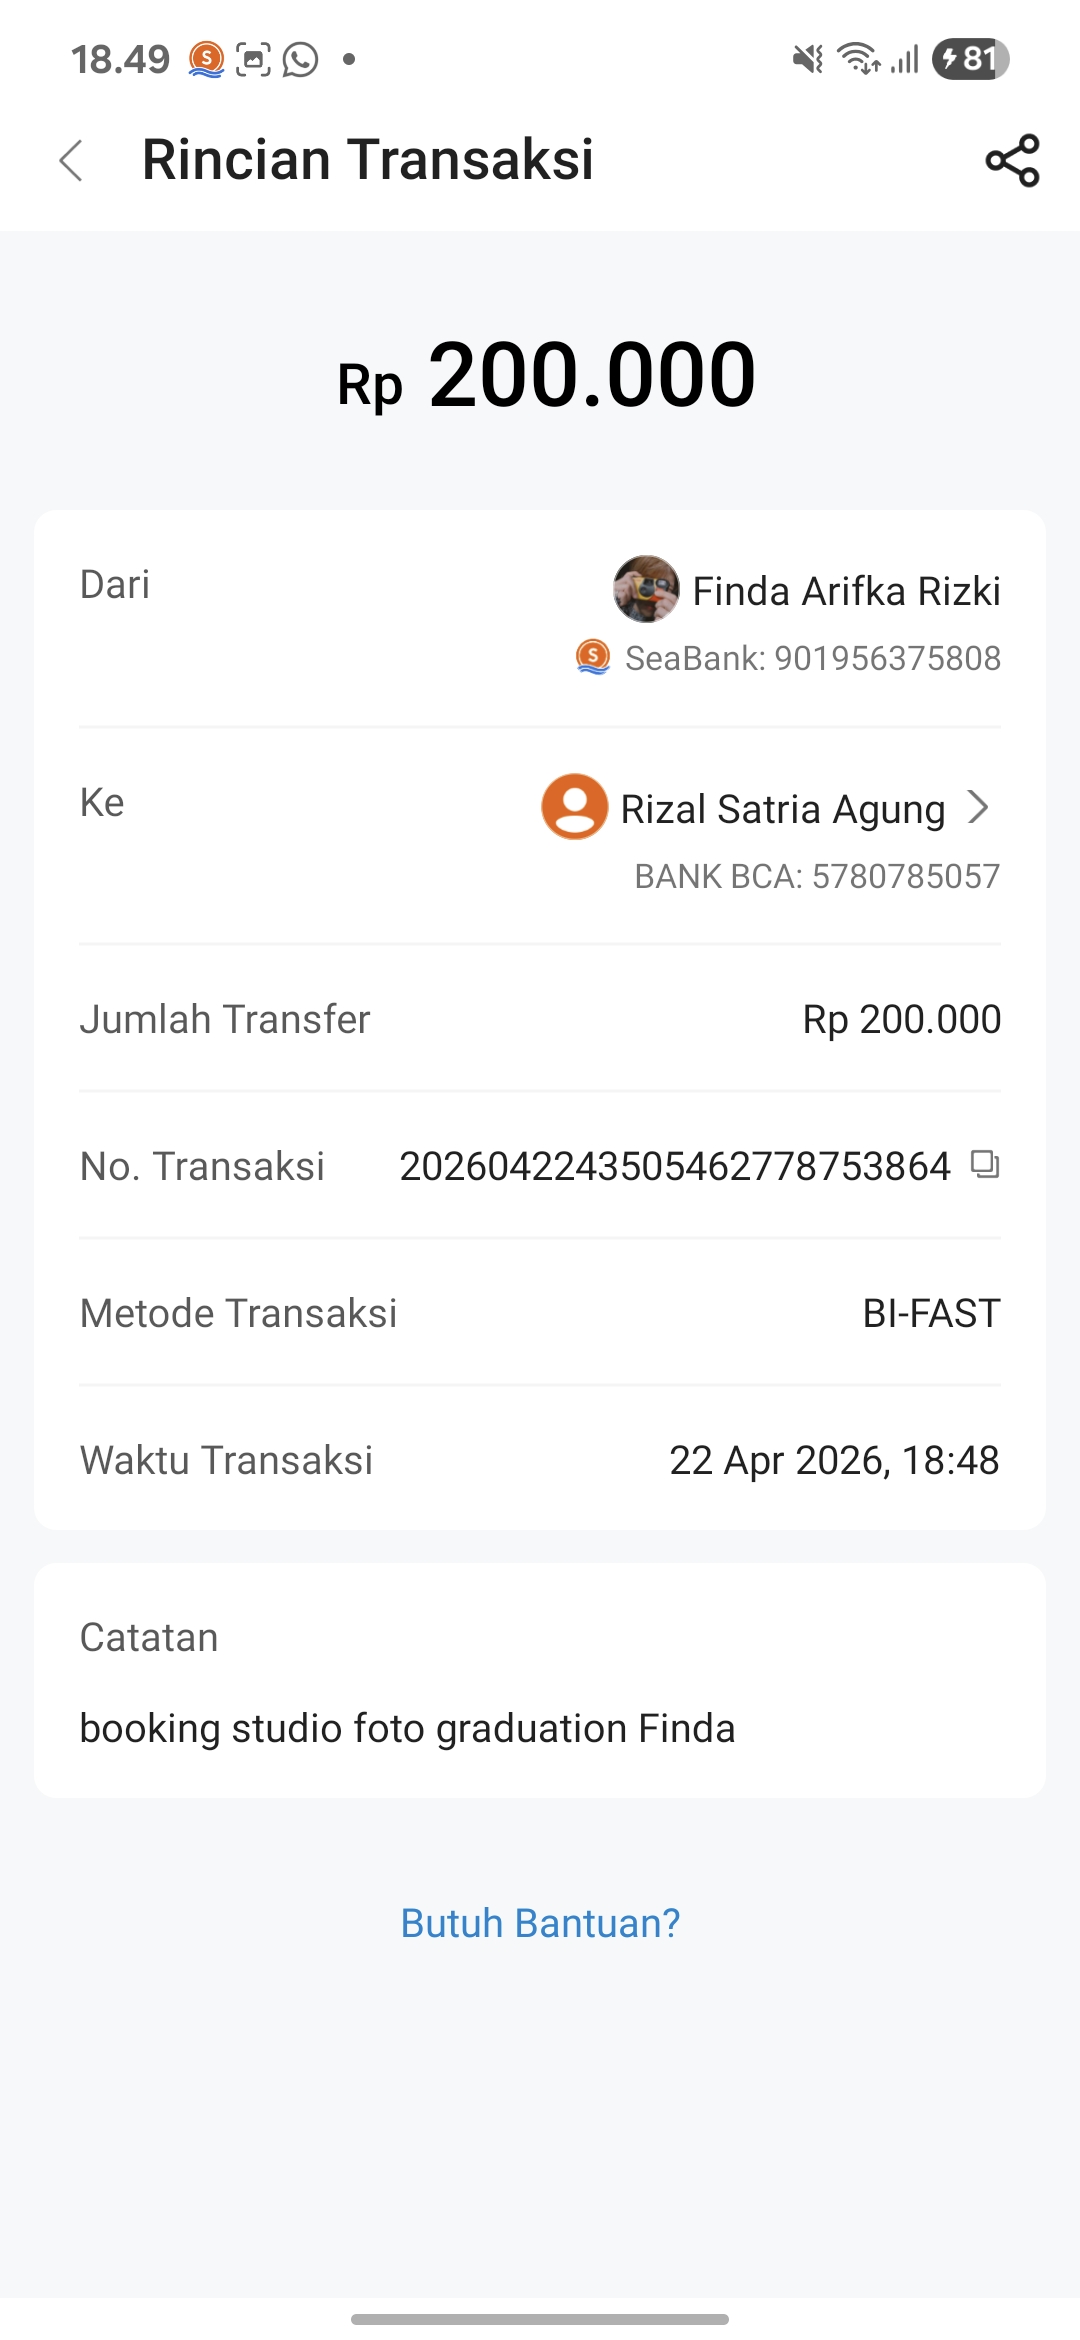This screenshot has height=2340, width=1080.
Task: Tap the battery indicator
Action: click(970, 59)
